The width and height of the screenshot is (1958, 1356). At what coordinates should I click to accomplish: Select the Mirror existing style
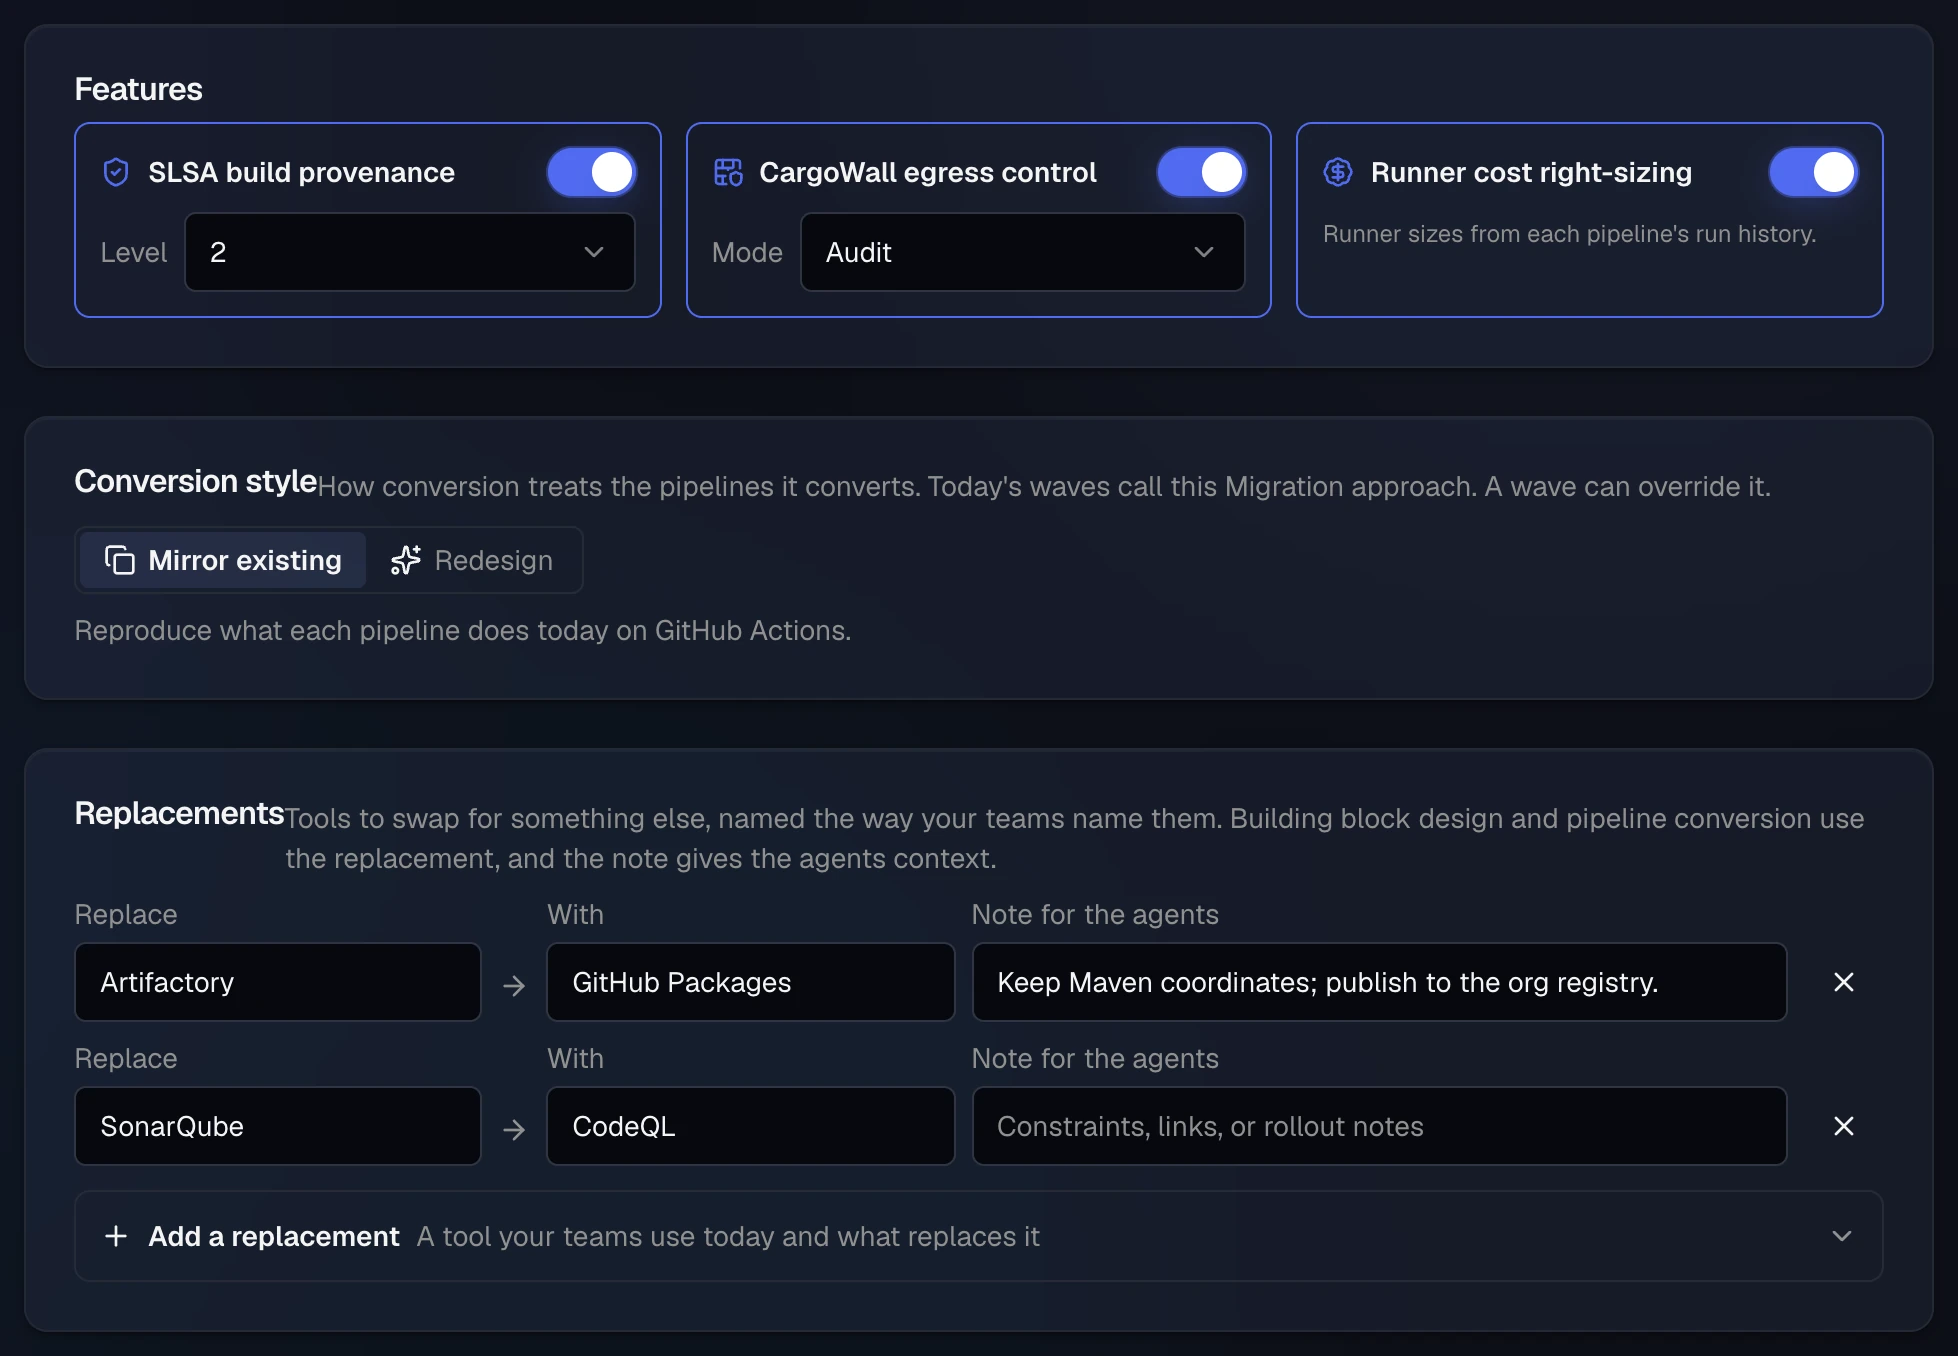223,560
